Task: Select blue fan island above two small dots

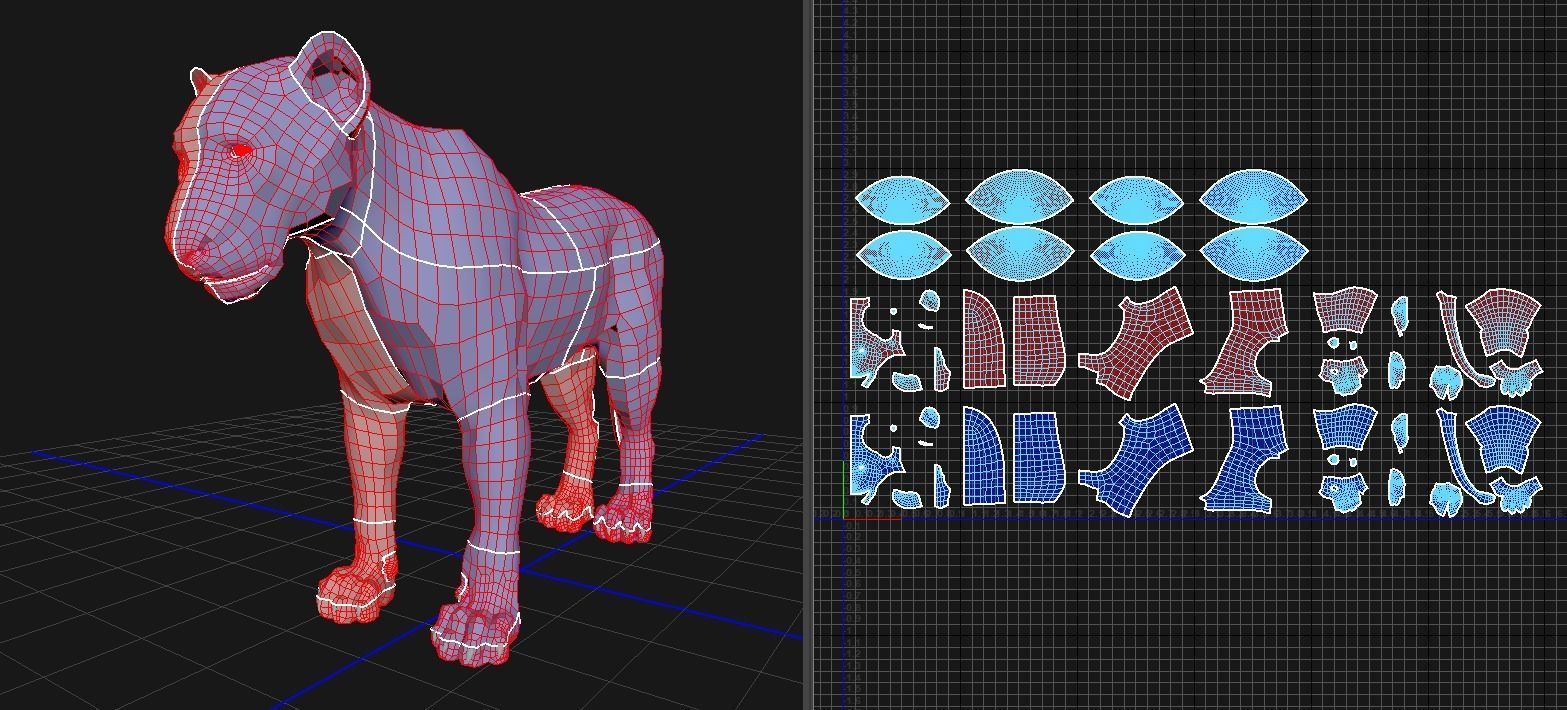Action: coord(1343,428)
